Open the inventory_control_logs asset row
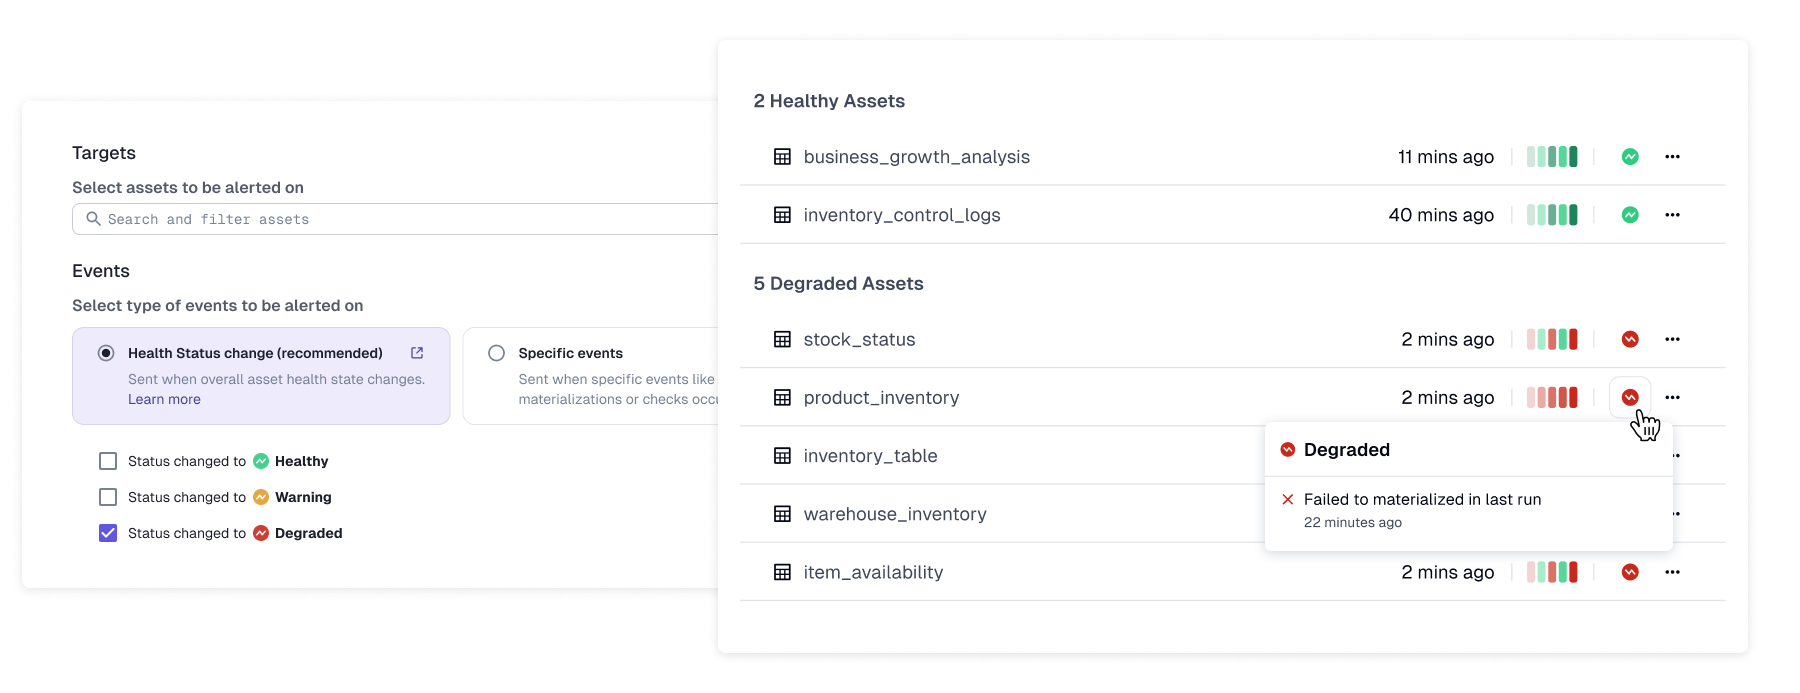The height and width of the screenshot is (693, 1800). (x=901, y=215)
